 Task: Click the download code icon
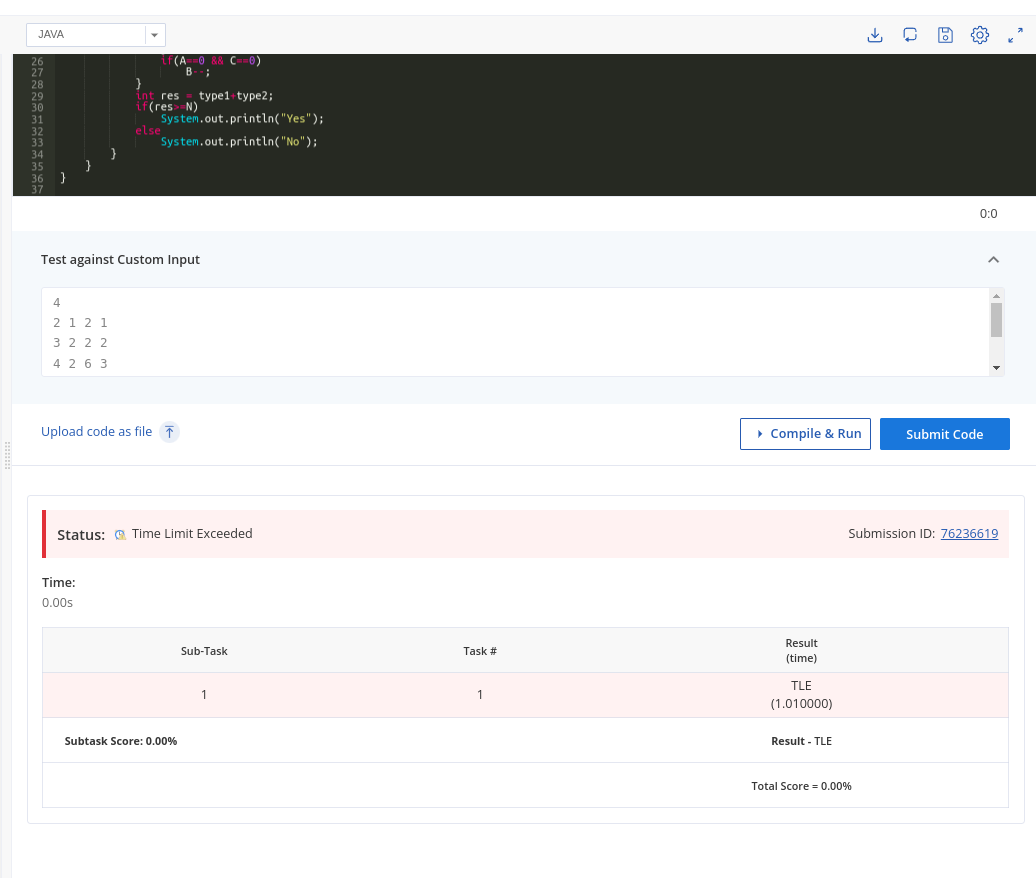point(875,35)
